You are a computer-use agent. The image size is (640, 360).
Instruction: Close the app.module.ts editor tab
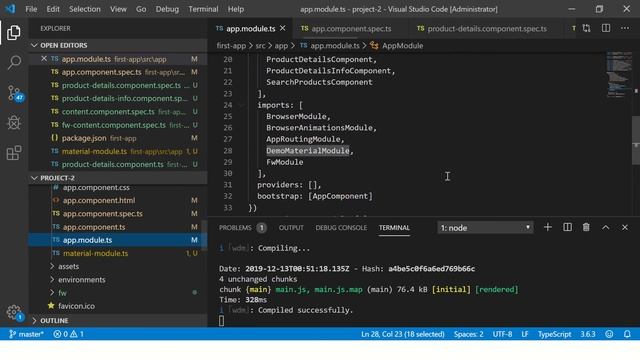tap(282, 28)
